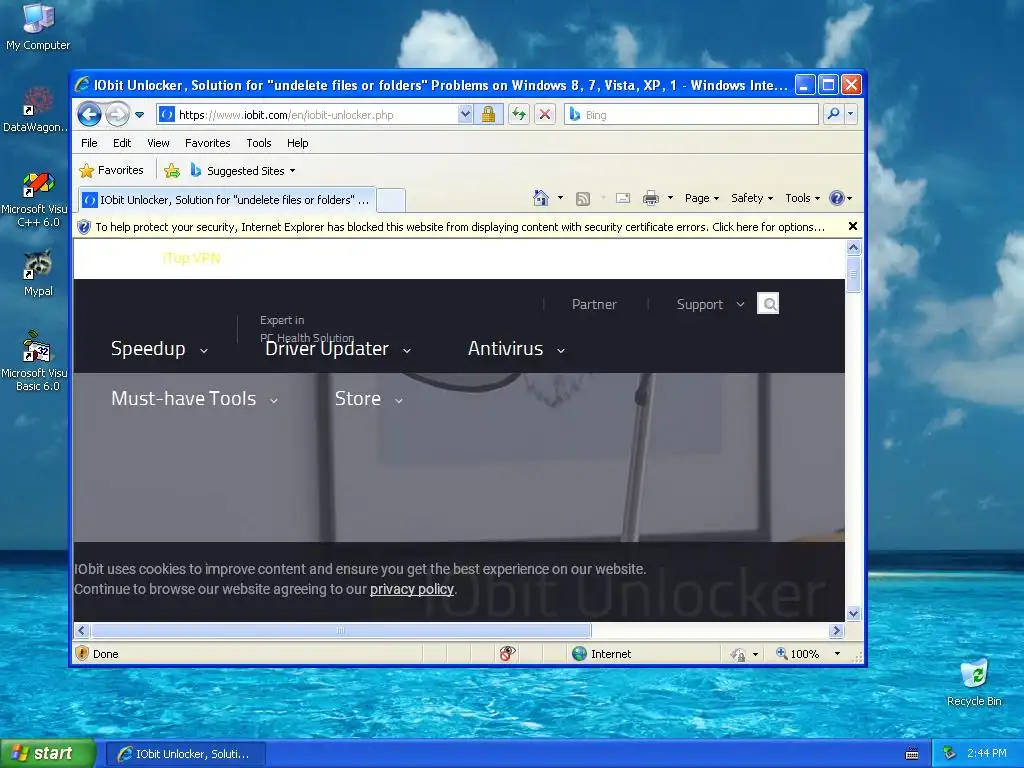The width and height of the screenshot is (1024, 768).
Task: Click Add to Favorites Bar icon
Action: coord(172,171)
